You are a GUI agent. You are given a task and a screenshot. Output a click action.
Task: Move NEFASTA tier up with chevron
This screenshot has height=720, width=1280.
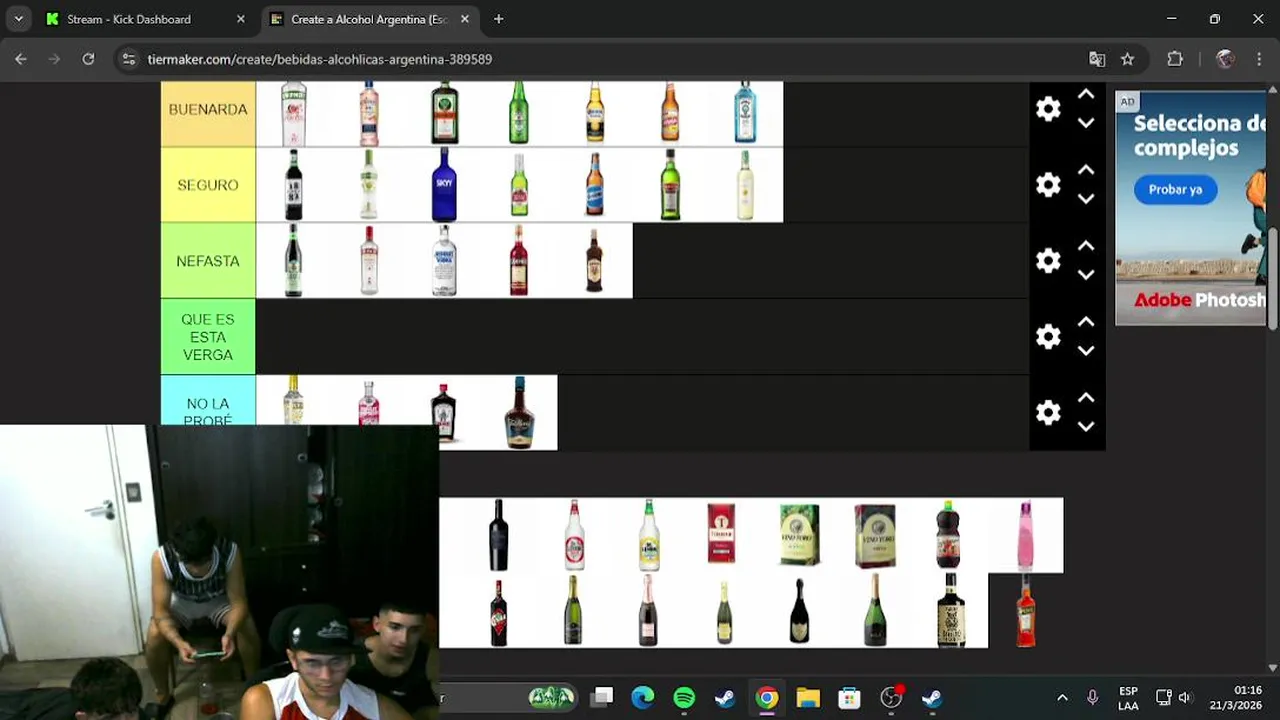click(1086, 247)
